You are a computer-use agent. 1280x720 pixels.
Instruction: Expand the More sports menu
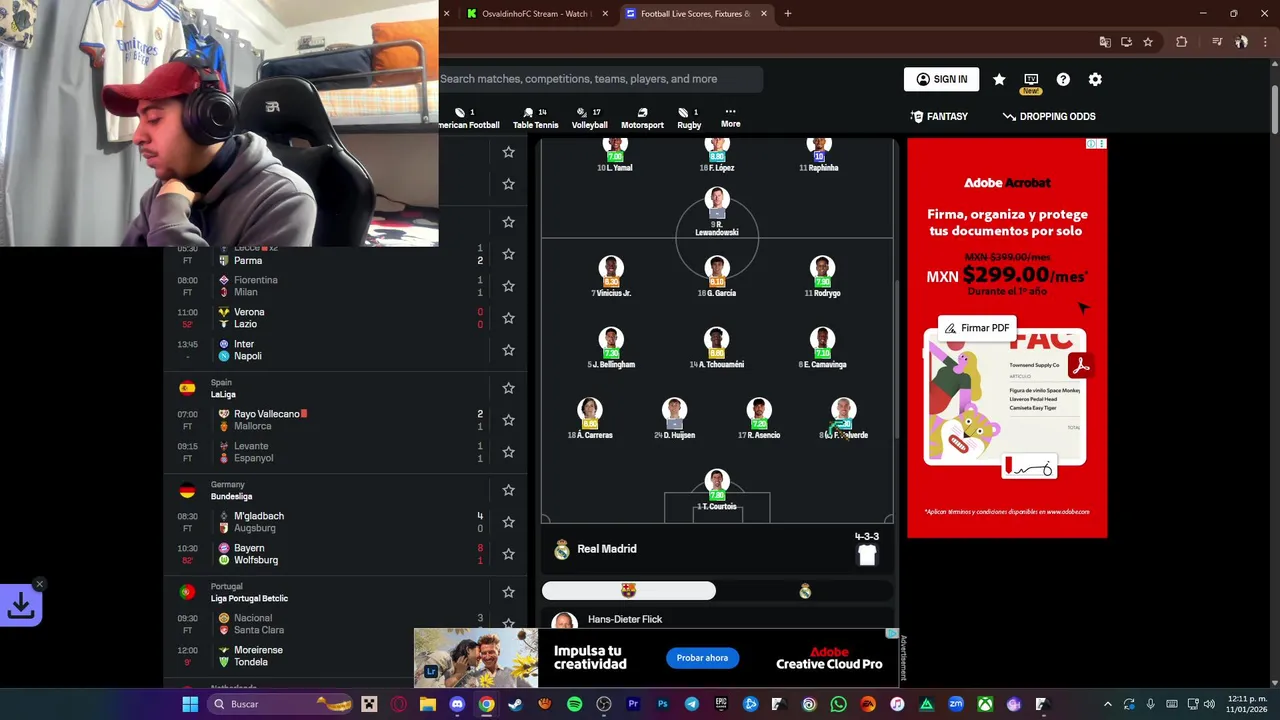click(x=730, y=117)
